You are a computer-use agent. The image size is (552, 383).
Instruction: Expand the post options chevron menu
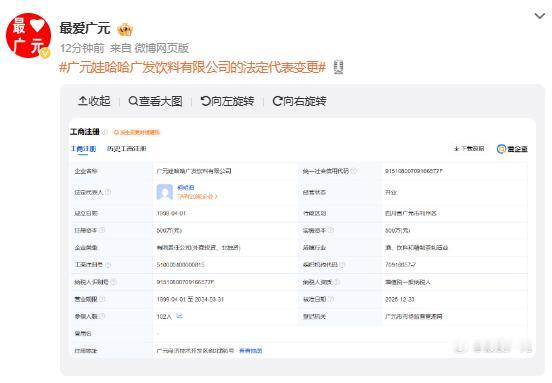pos(540,16)
